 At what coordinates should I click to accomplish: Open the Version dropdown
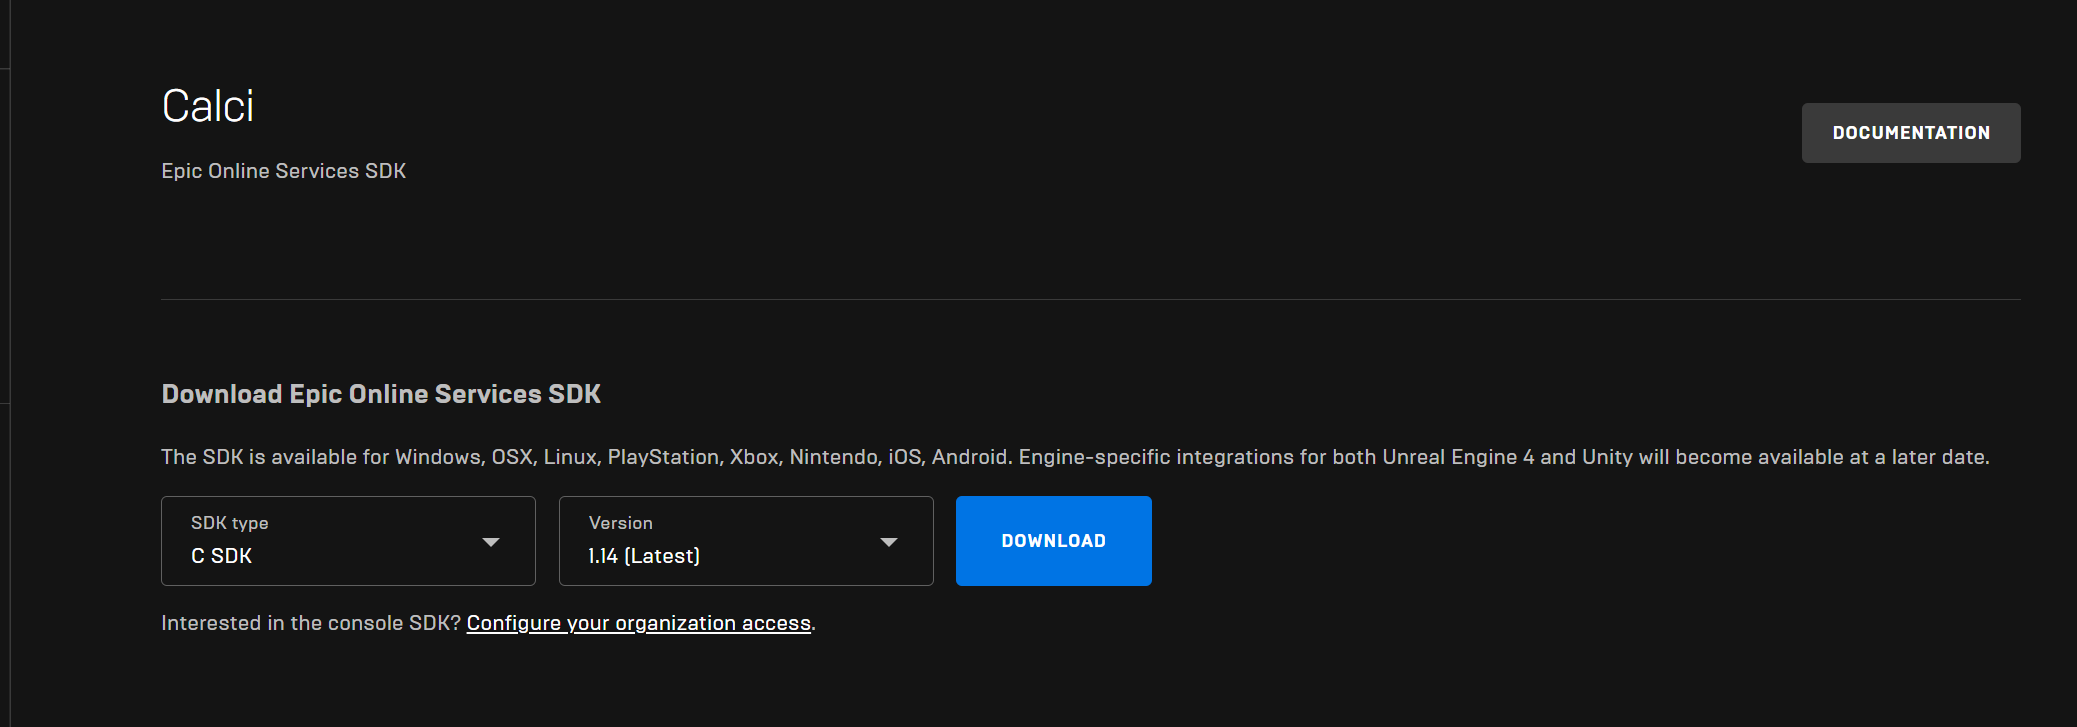[746, 541]
